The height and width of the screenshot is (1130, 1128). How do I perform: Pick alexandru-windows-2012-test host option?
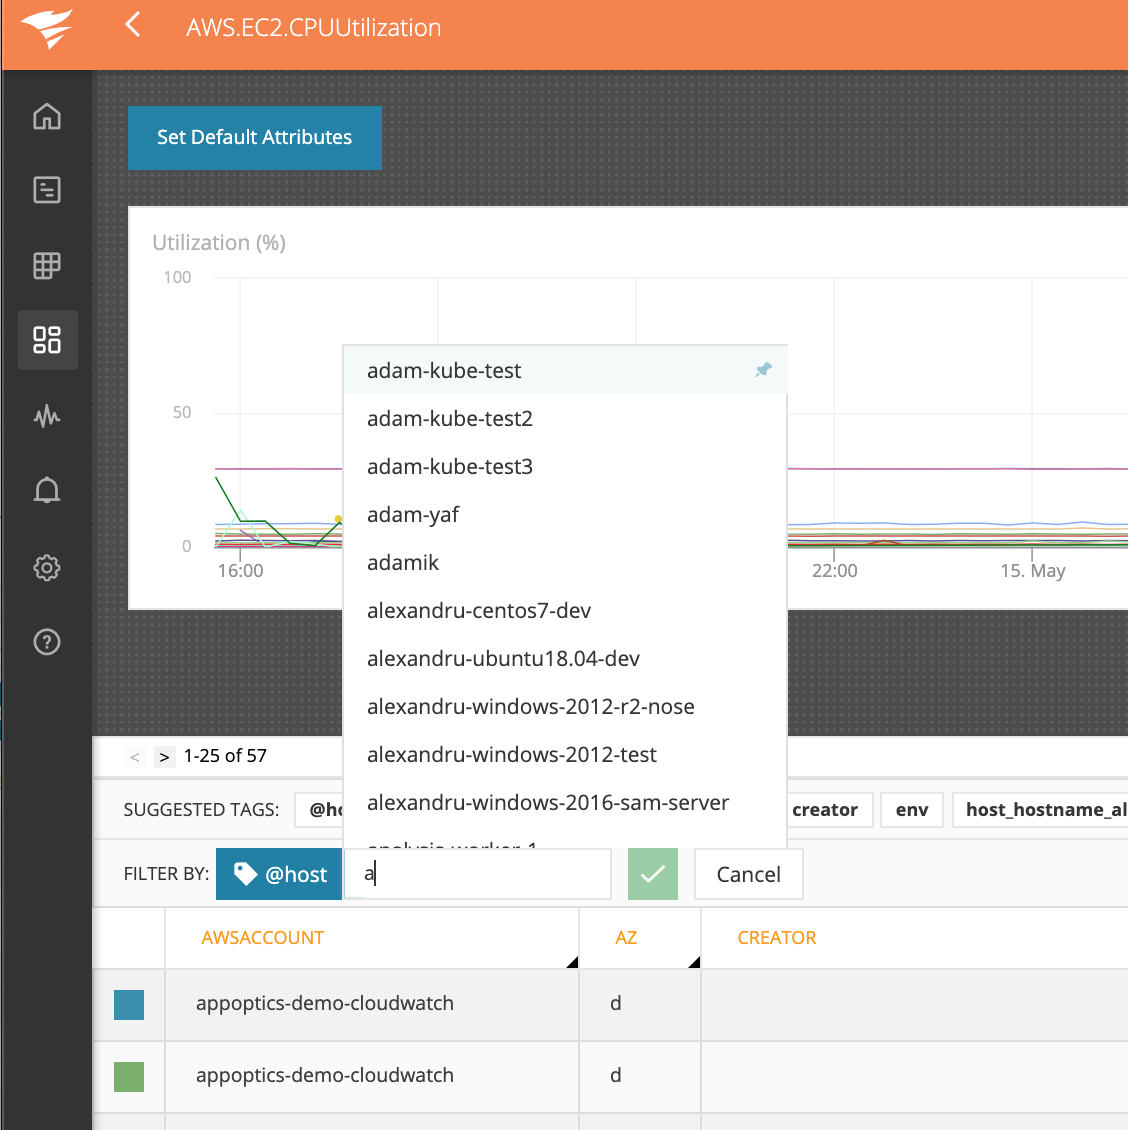(x=511, y=755)
